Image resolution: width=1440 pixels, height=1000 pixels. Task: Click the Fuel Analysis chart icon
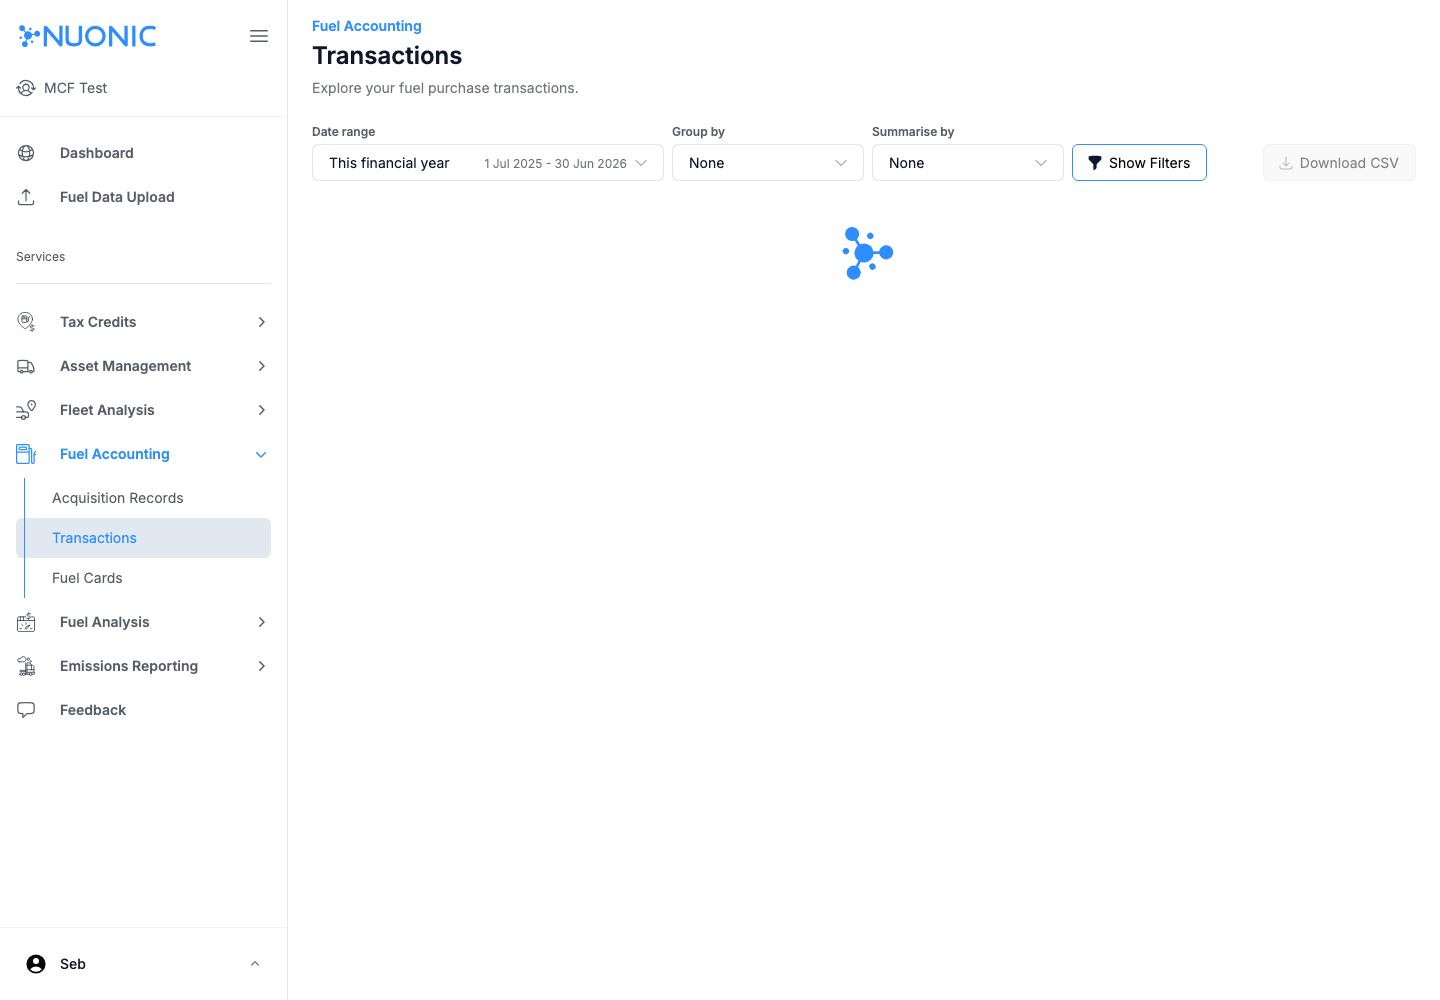(27, 622)
